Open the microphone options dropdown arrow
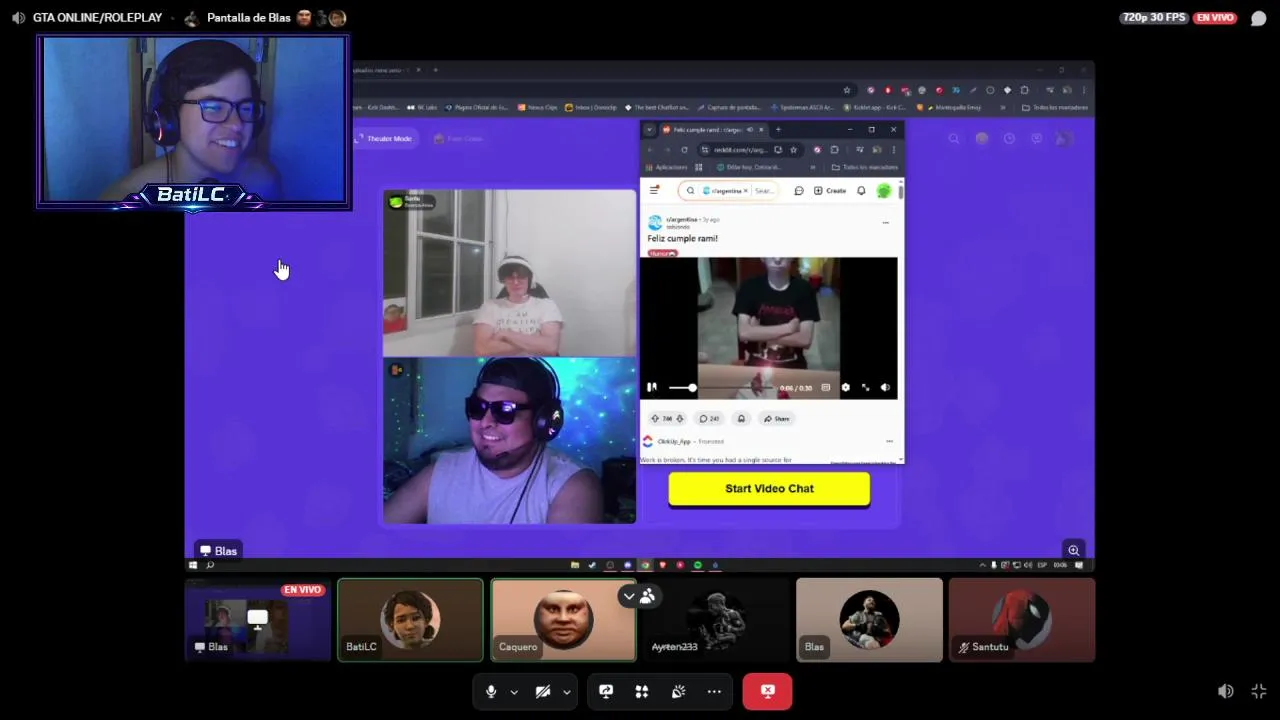Image resolution: width=1280 pixels, height=720 pixels. coord(514,692)
